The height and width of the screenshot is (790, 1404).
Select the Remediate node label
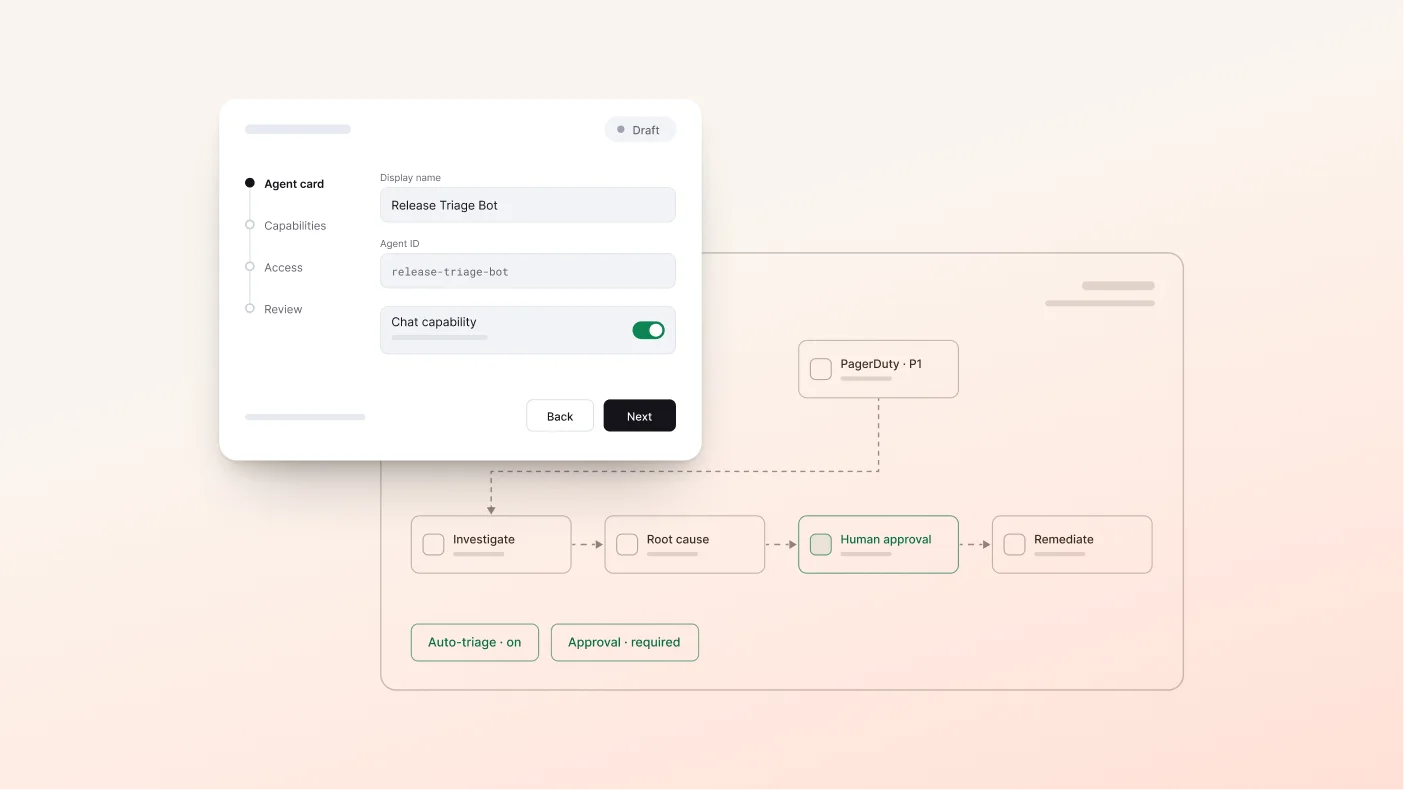pos(1064,539)
